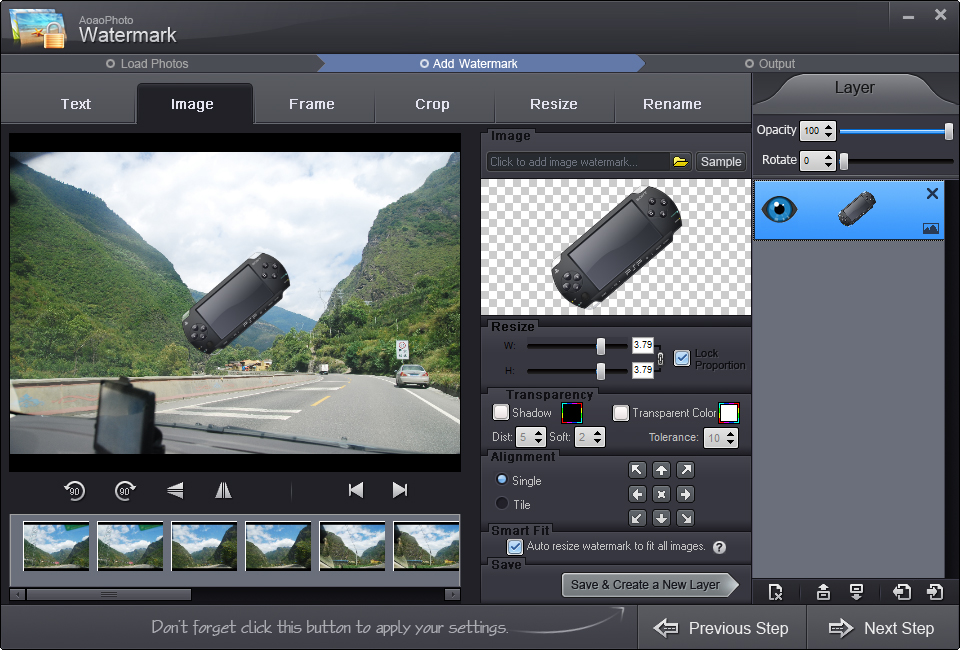The width and height of the screenshot is (960, 650).
Task: Click the Sample button
Action: [x=720, y=160]
